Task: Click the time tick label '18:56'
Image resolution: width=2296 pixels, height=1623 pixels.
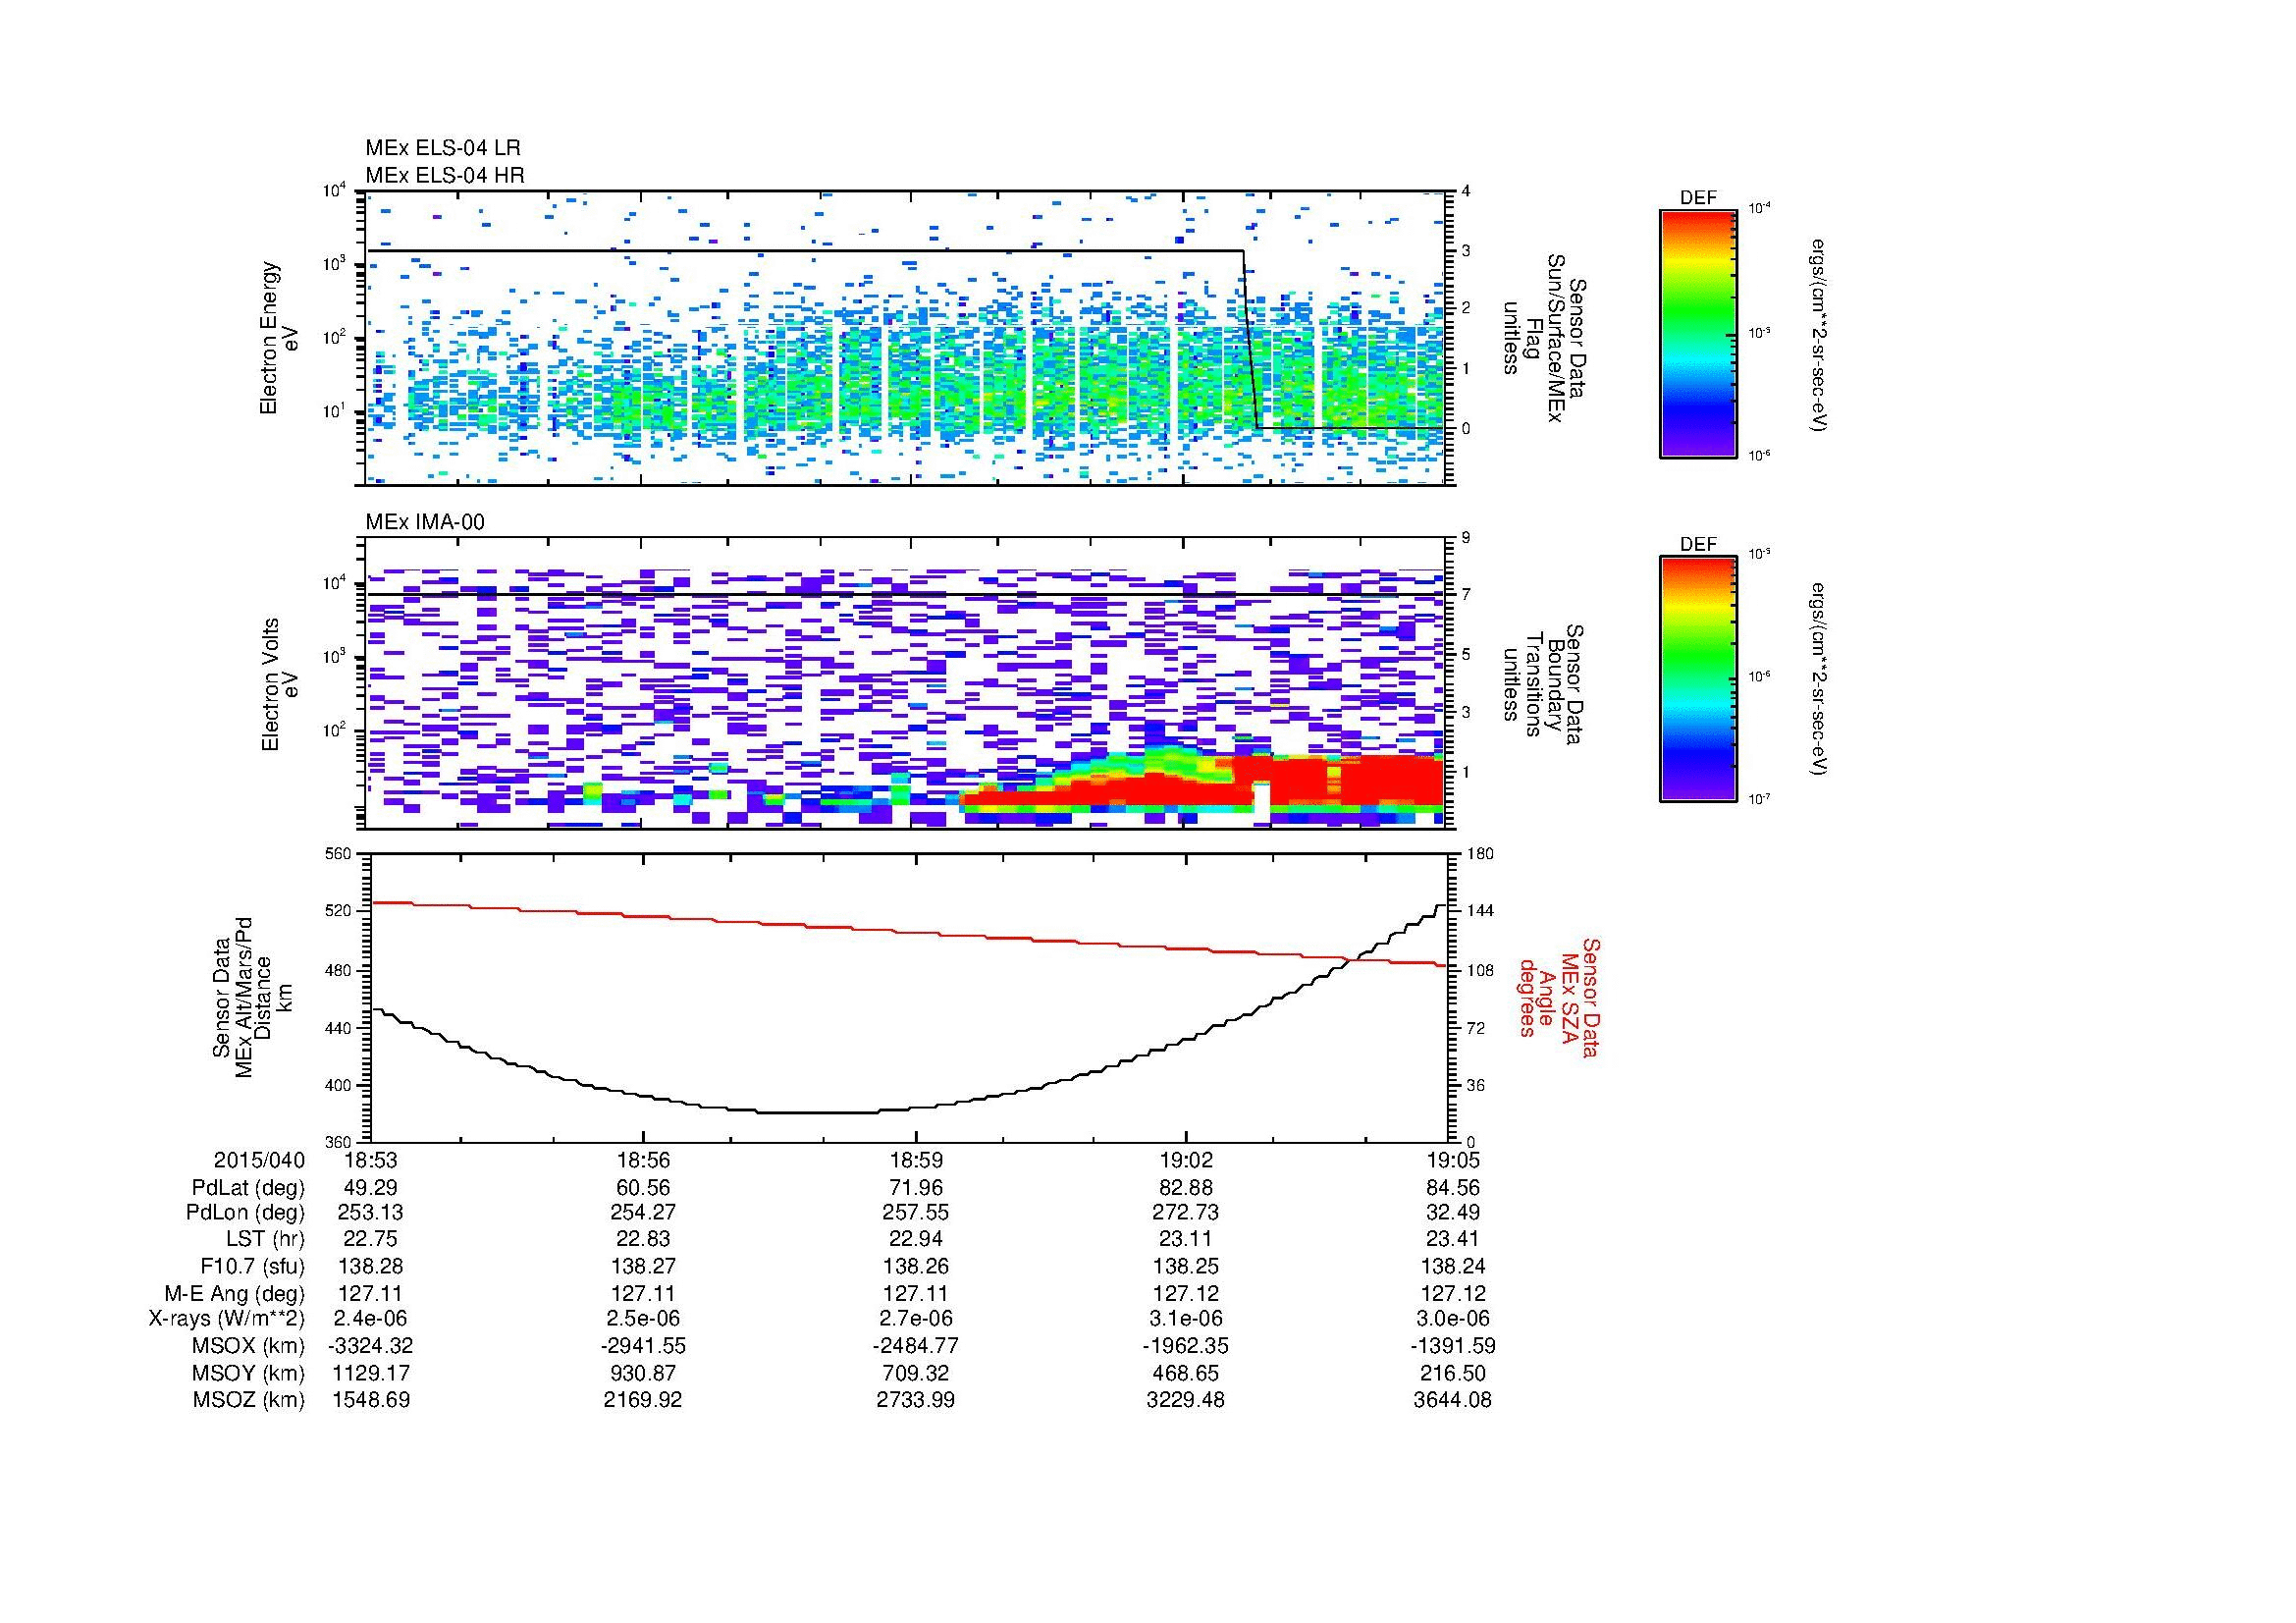Action: 643,1160
